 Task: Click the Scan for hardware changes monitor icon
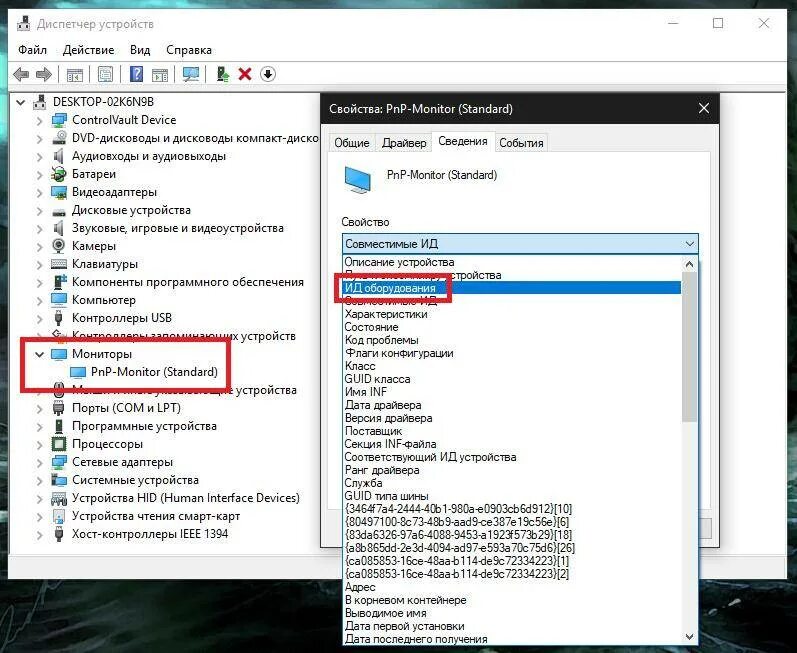coord(191,74)
